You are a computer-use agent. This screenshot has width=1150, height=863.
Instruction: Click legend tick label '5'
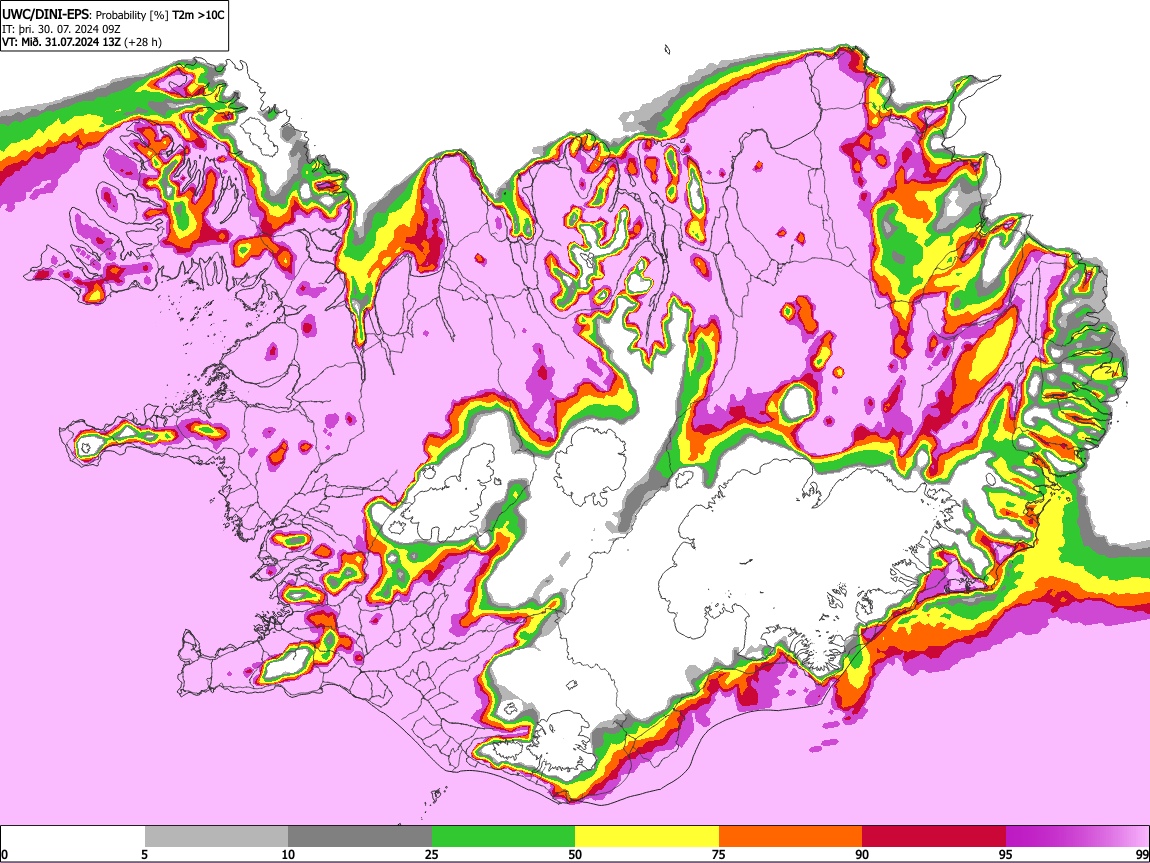(144, 854)
